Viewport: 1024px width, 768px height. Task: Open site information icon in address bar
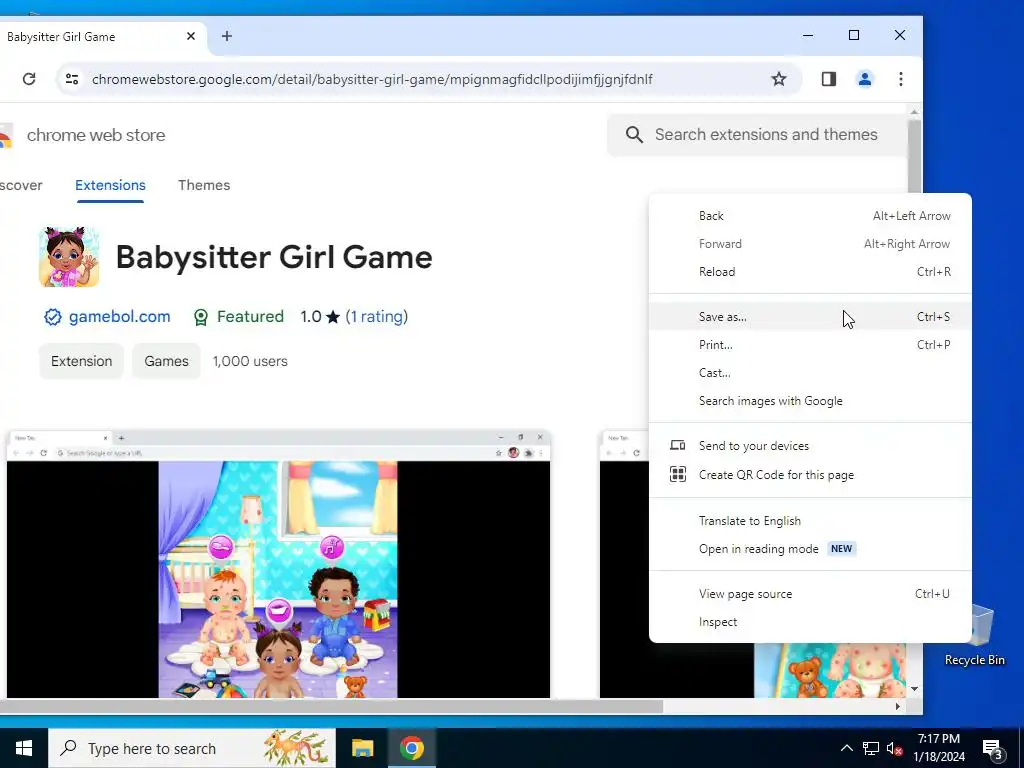[72, 79]
